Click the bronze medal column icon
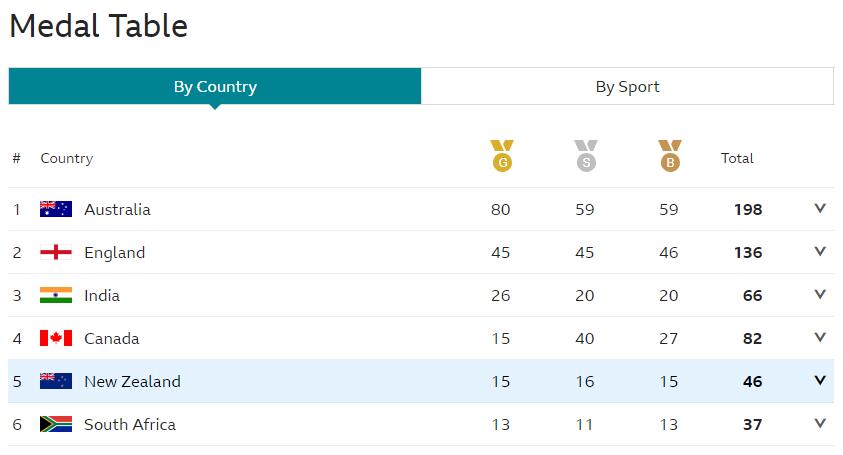Screen dimensions: 843x455 (x=670, y=156)
